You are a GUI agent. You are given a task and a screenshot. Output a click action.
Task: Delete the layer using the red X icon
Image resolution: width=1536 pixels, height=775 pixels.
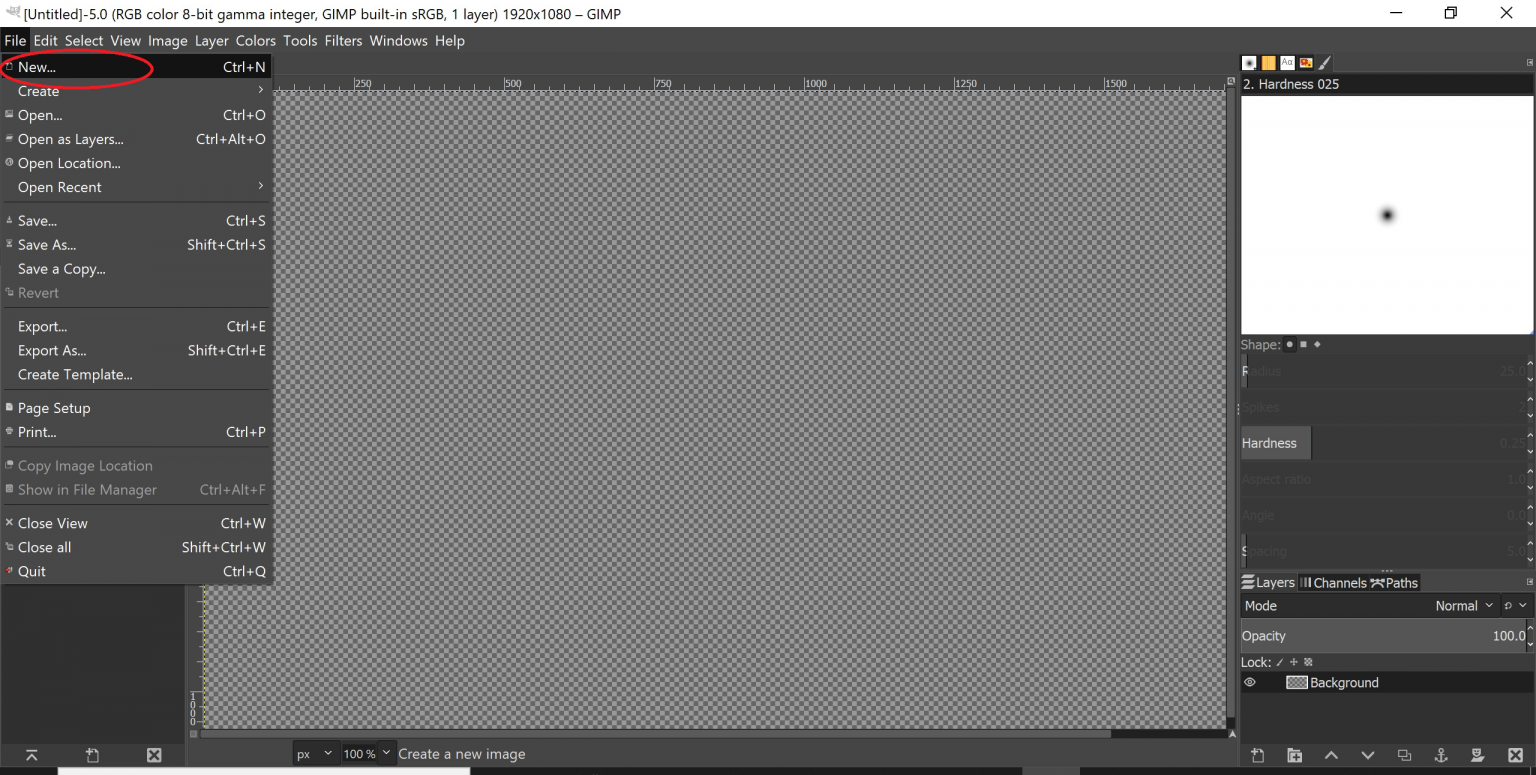(1515, 756)
